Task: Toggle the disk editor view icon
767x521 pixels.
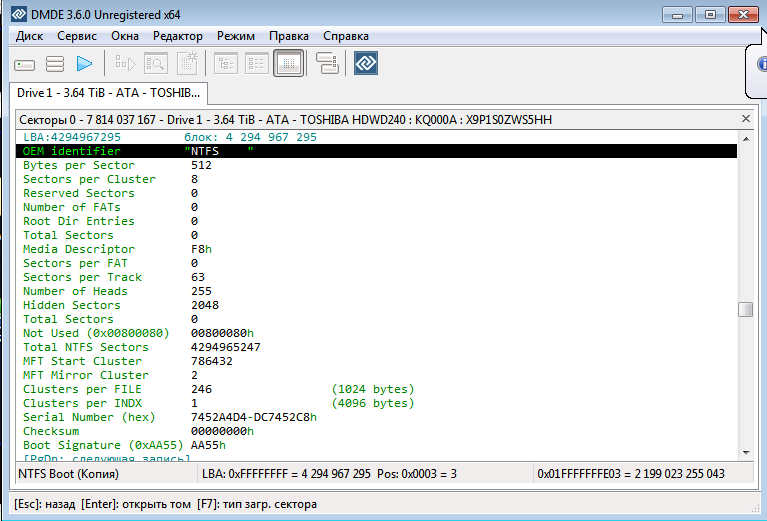Action: tap(289, 64)
